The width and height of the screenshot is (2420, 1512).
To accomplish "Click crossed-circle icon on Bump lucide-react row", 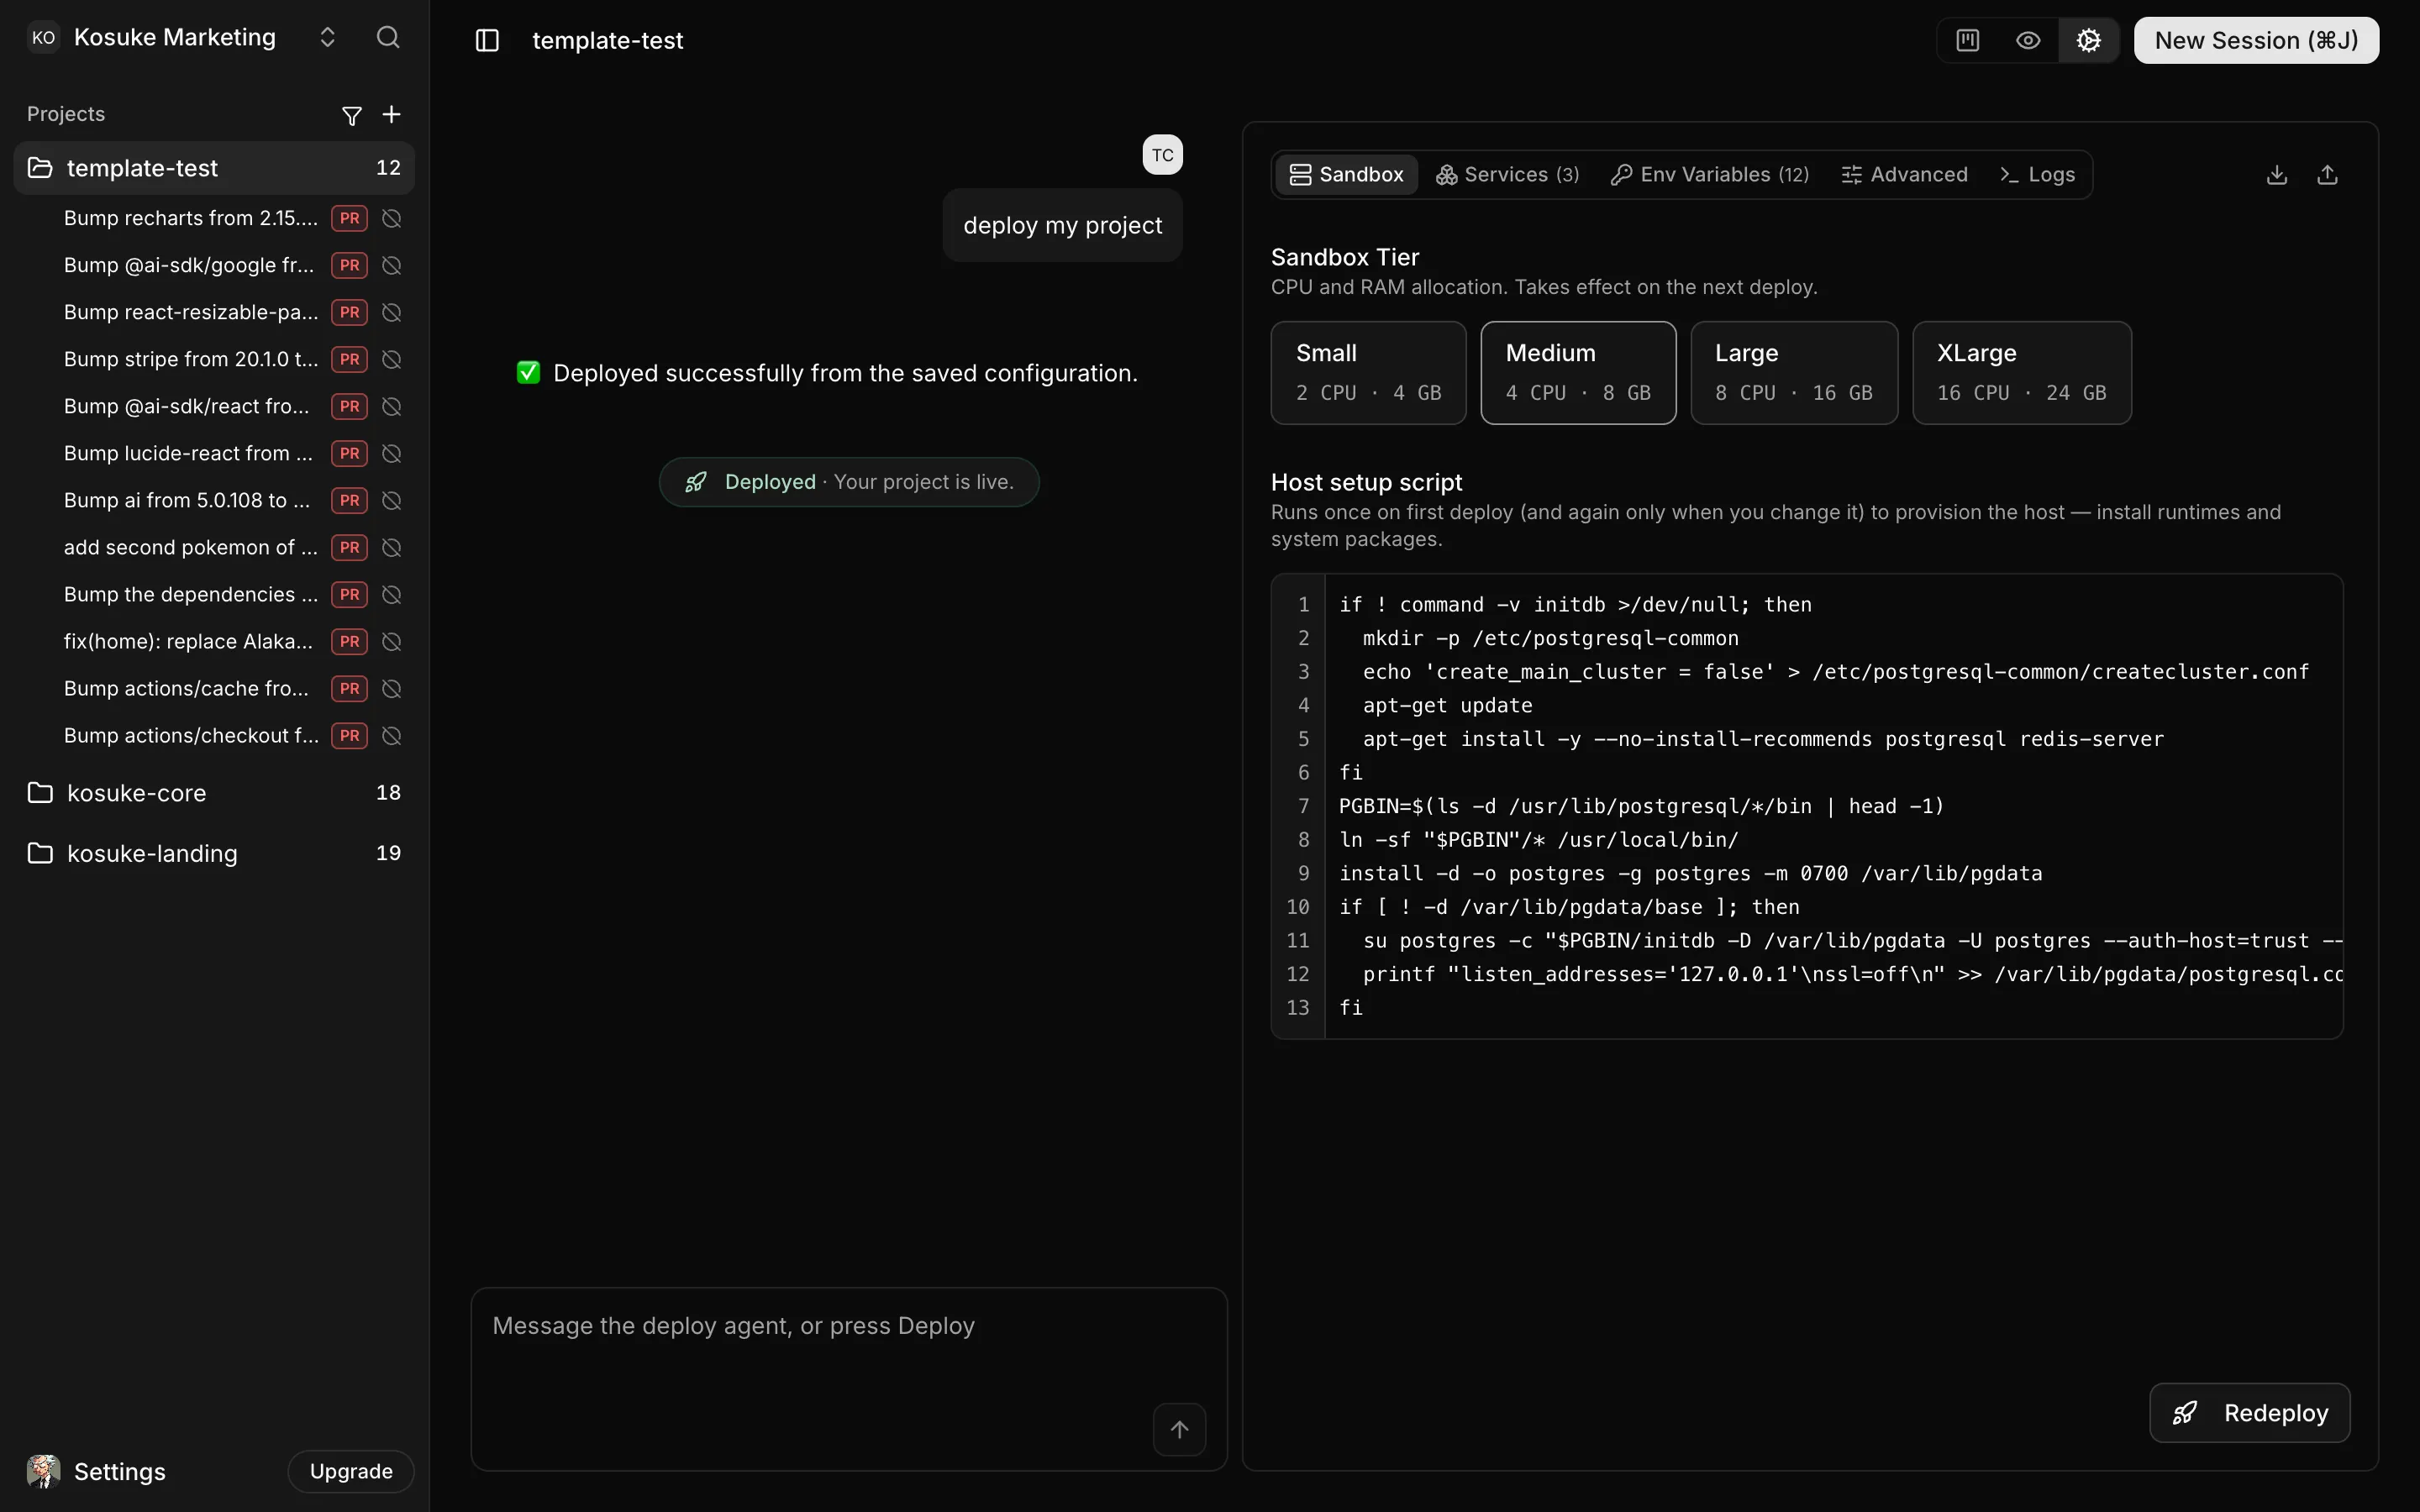I will coord(392,453).
